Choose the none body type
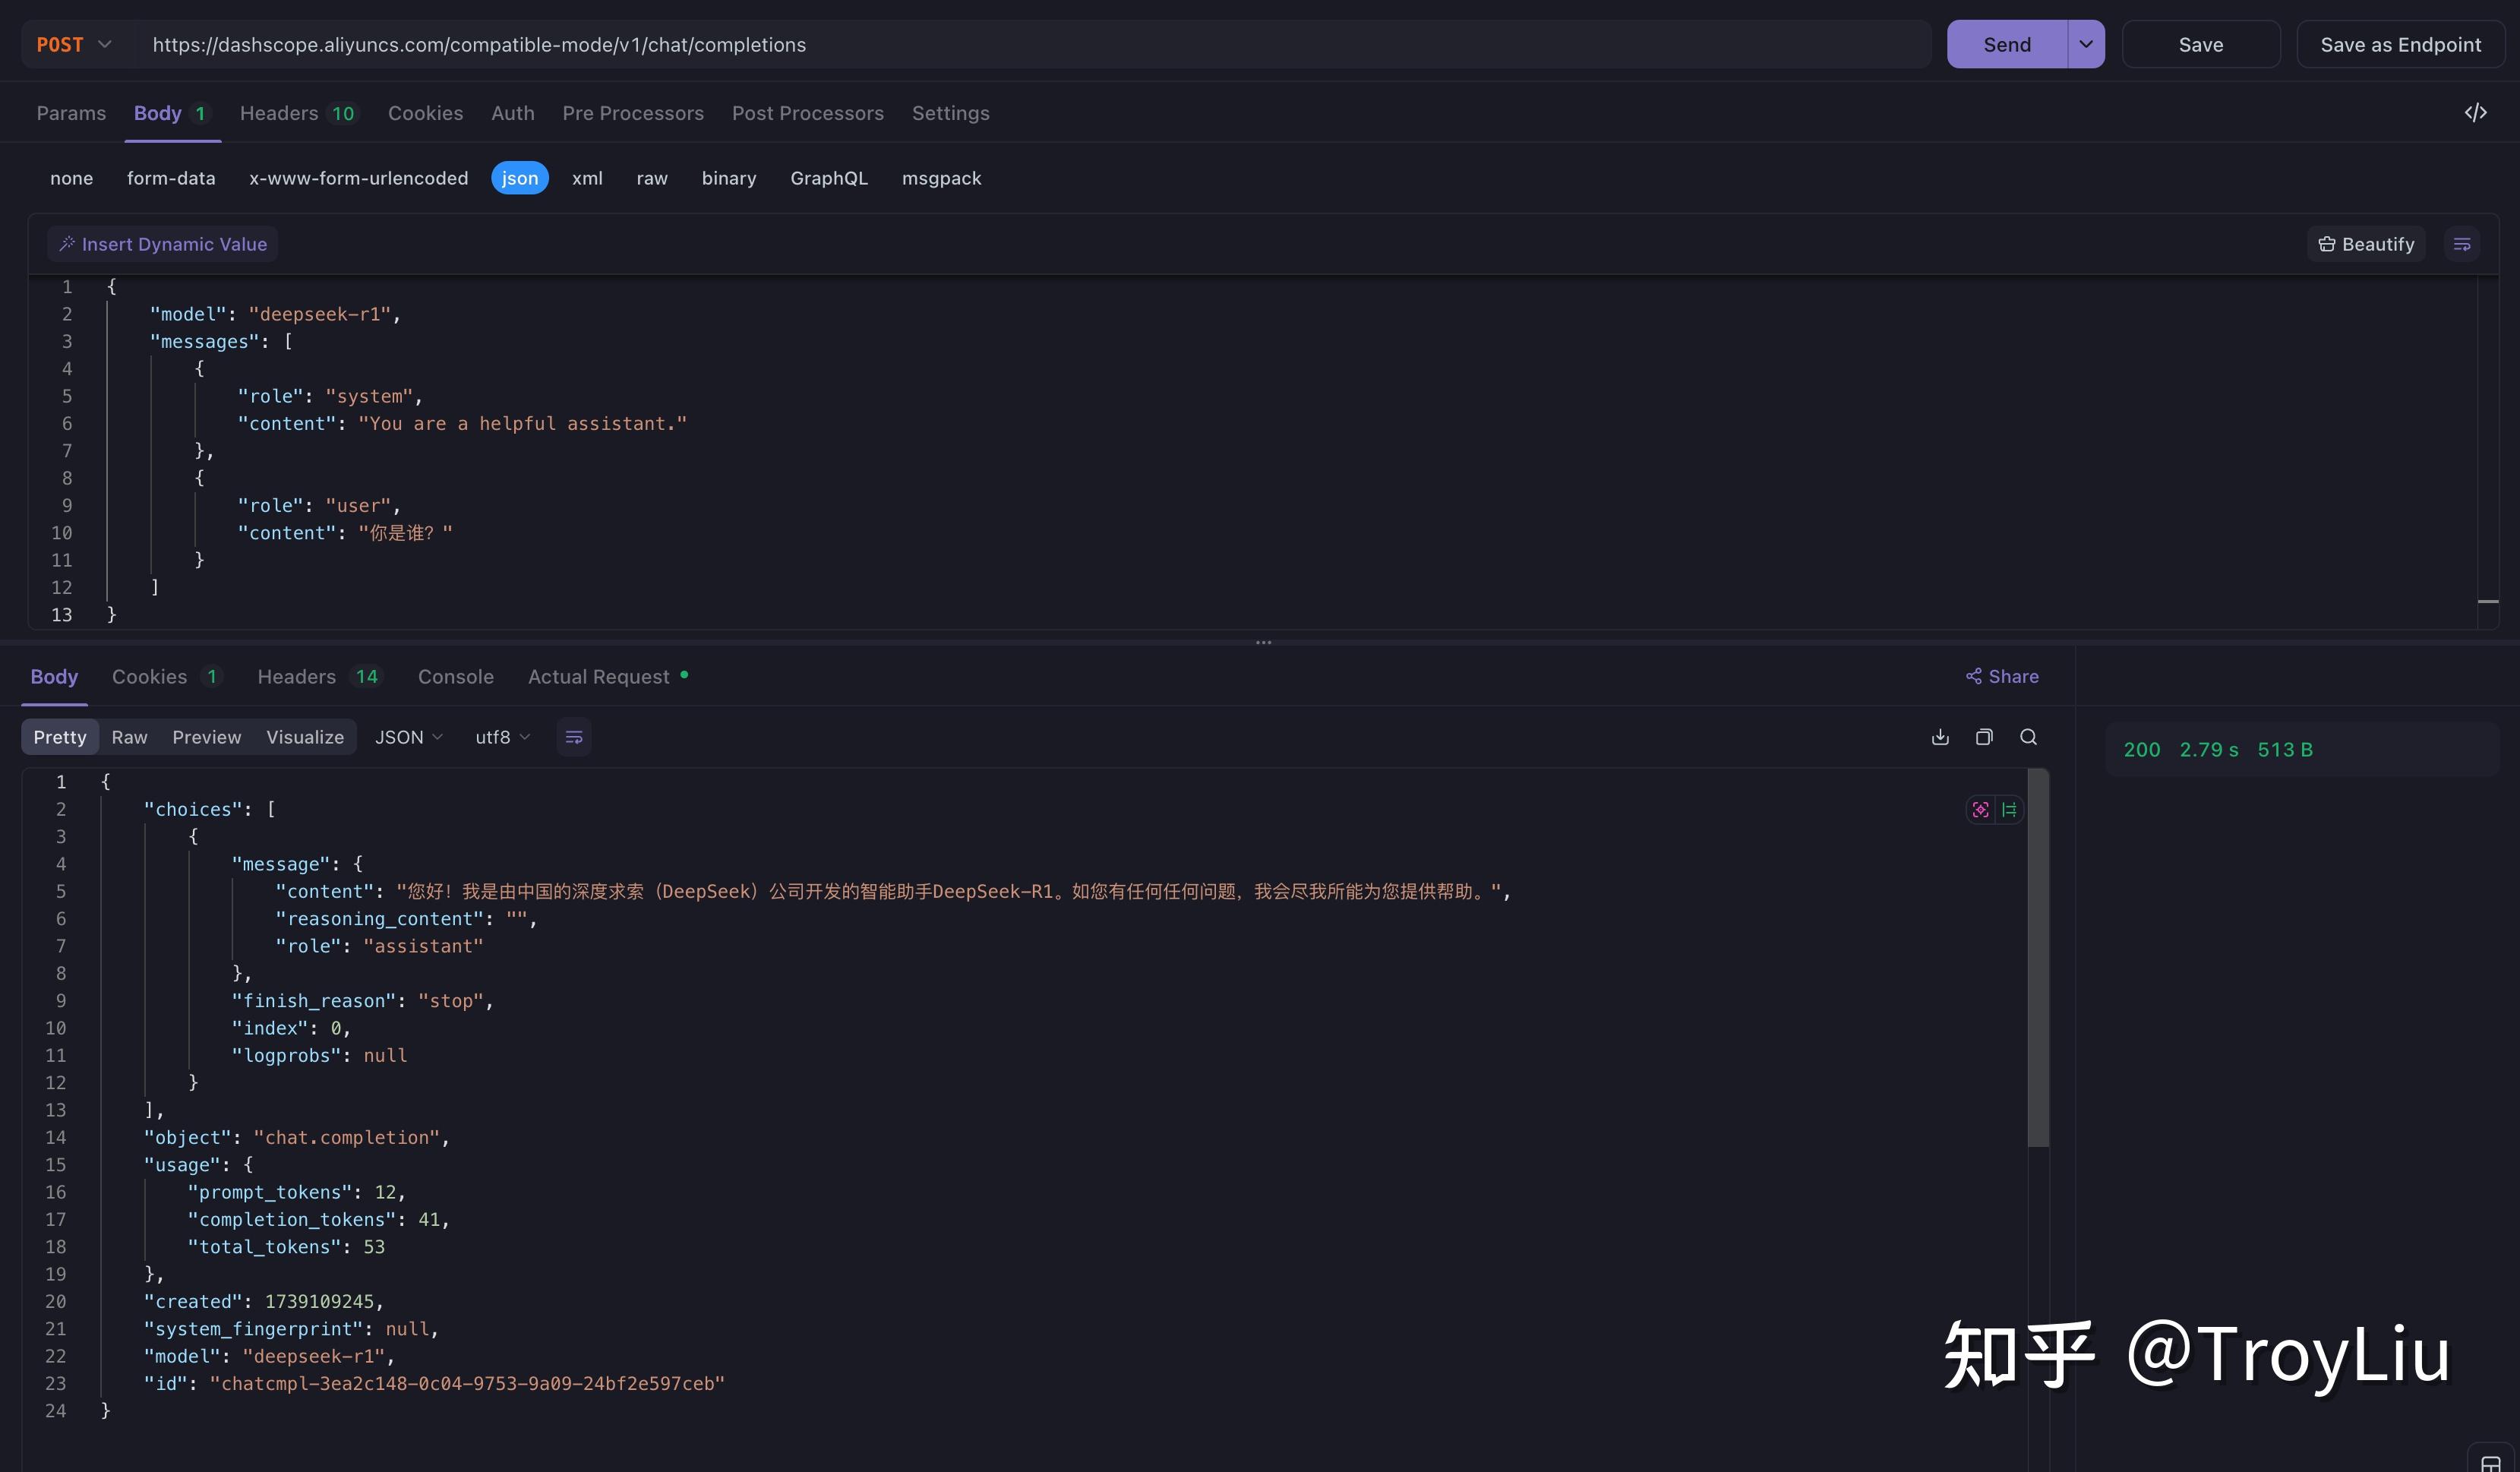Screen dimensions: 2520x1472 [71, 178]
